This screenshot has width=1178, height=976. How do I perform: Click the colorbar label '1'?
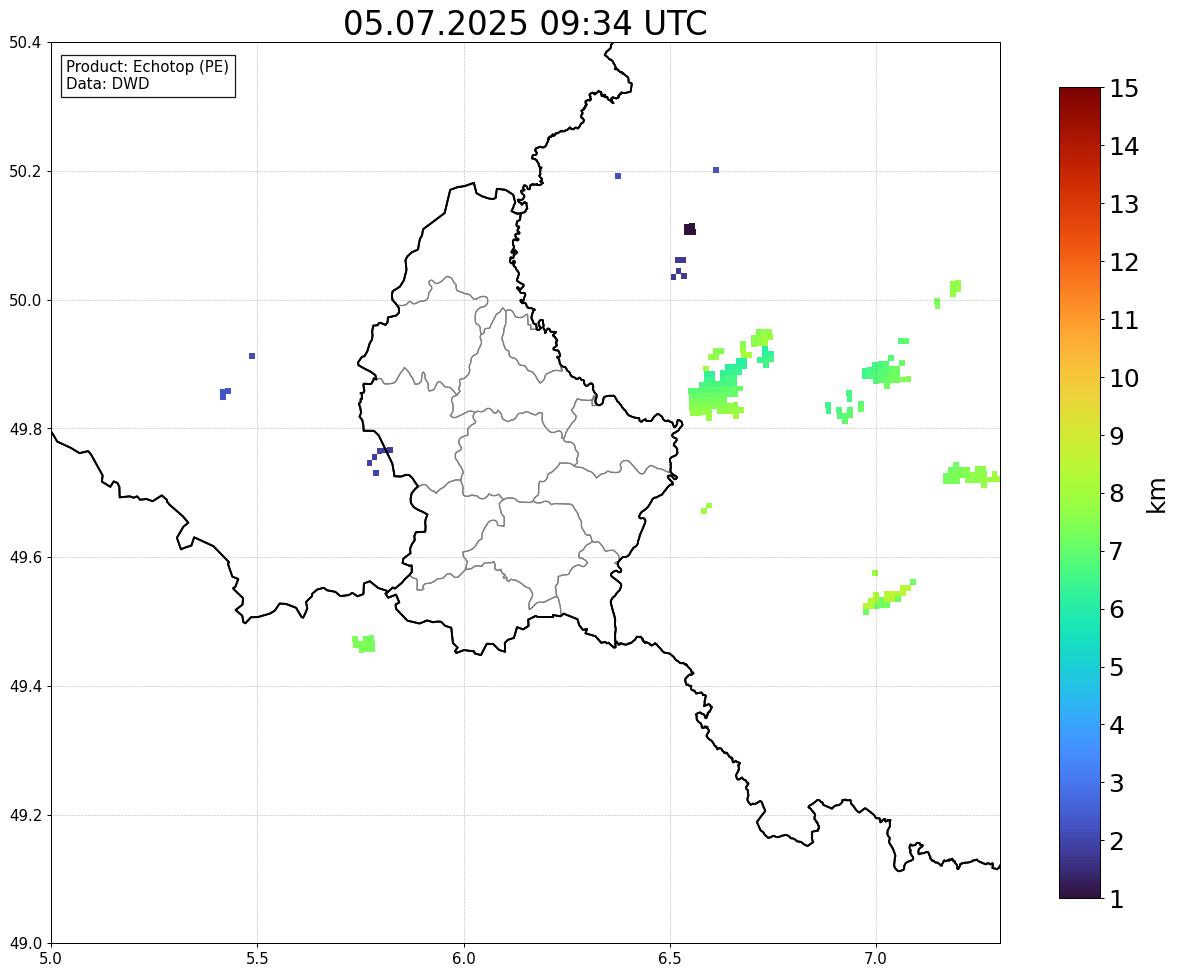pos(1117,899)
